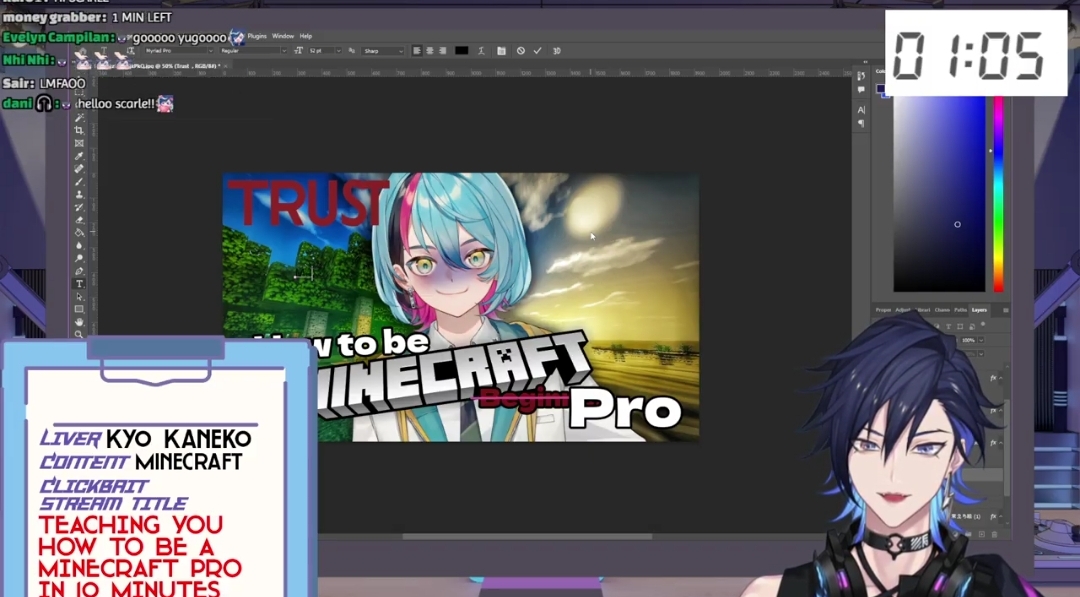The image size is (1080, 597).
Task: Close the open document tab
Action: pos(225,65)
